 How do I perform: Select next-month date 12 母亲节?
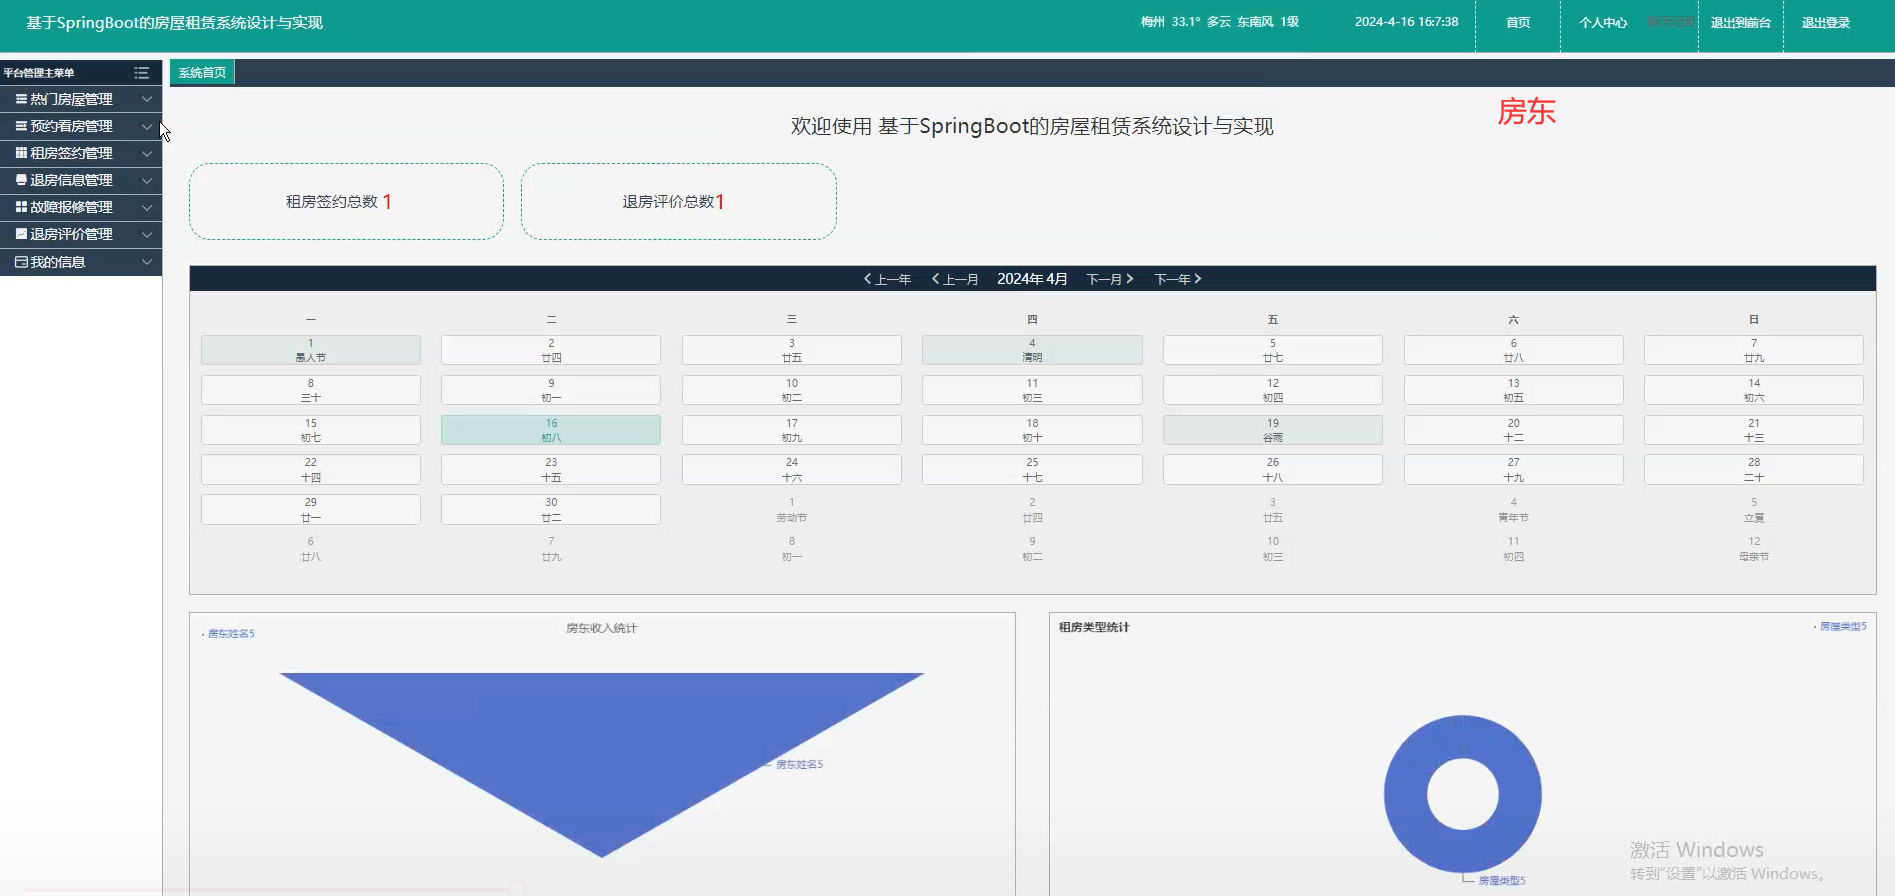[x=1754, y=548]
